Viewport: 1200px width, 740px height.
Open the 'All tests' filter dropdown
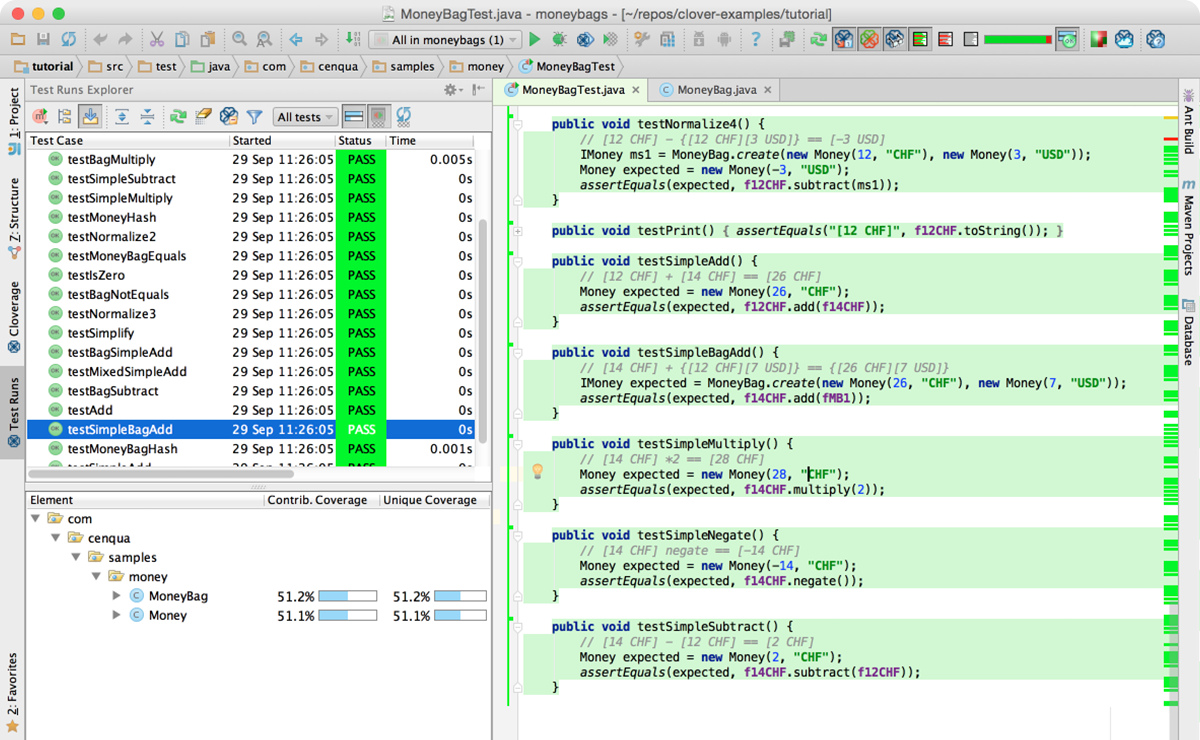click(305, 117)
